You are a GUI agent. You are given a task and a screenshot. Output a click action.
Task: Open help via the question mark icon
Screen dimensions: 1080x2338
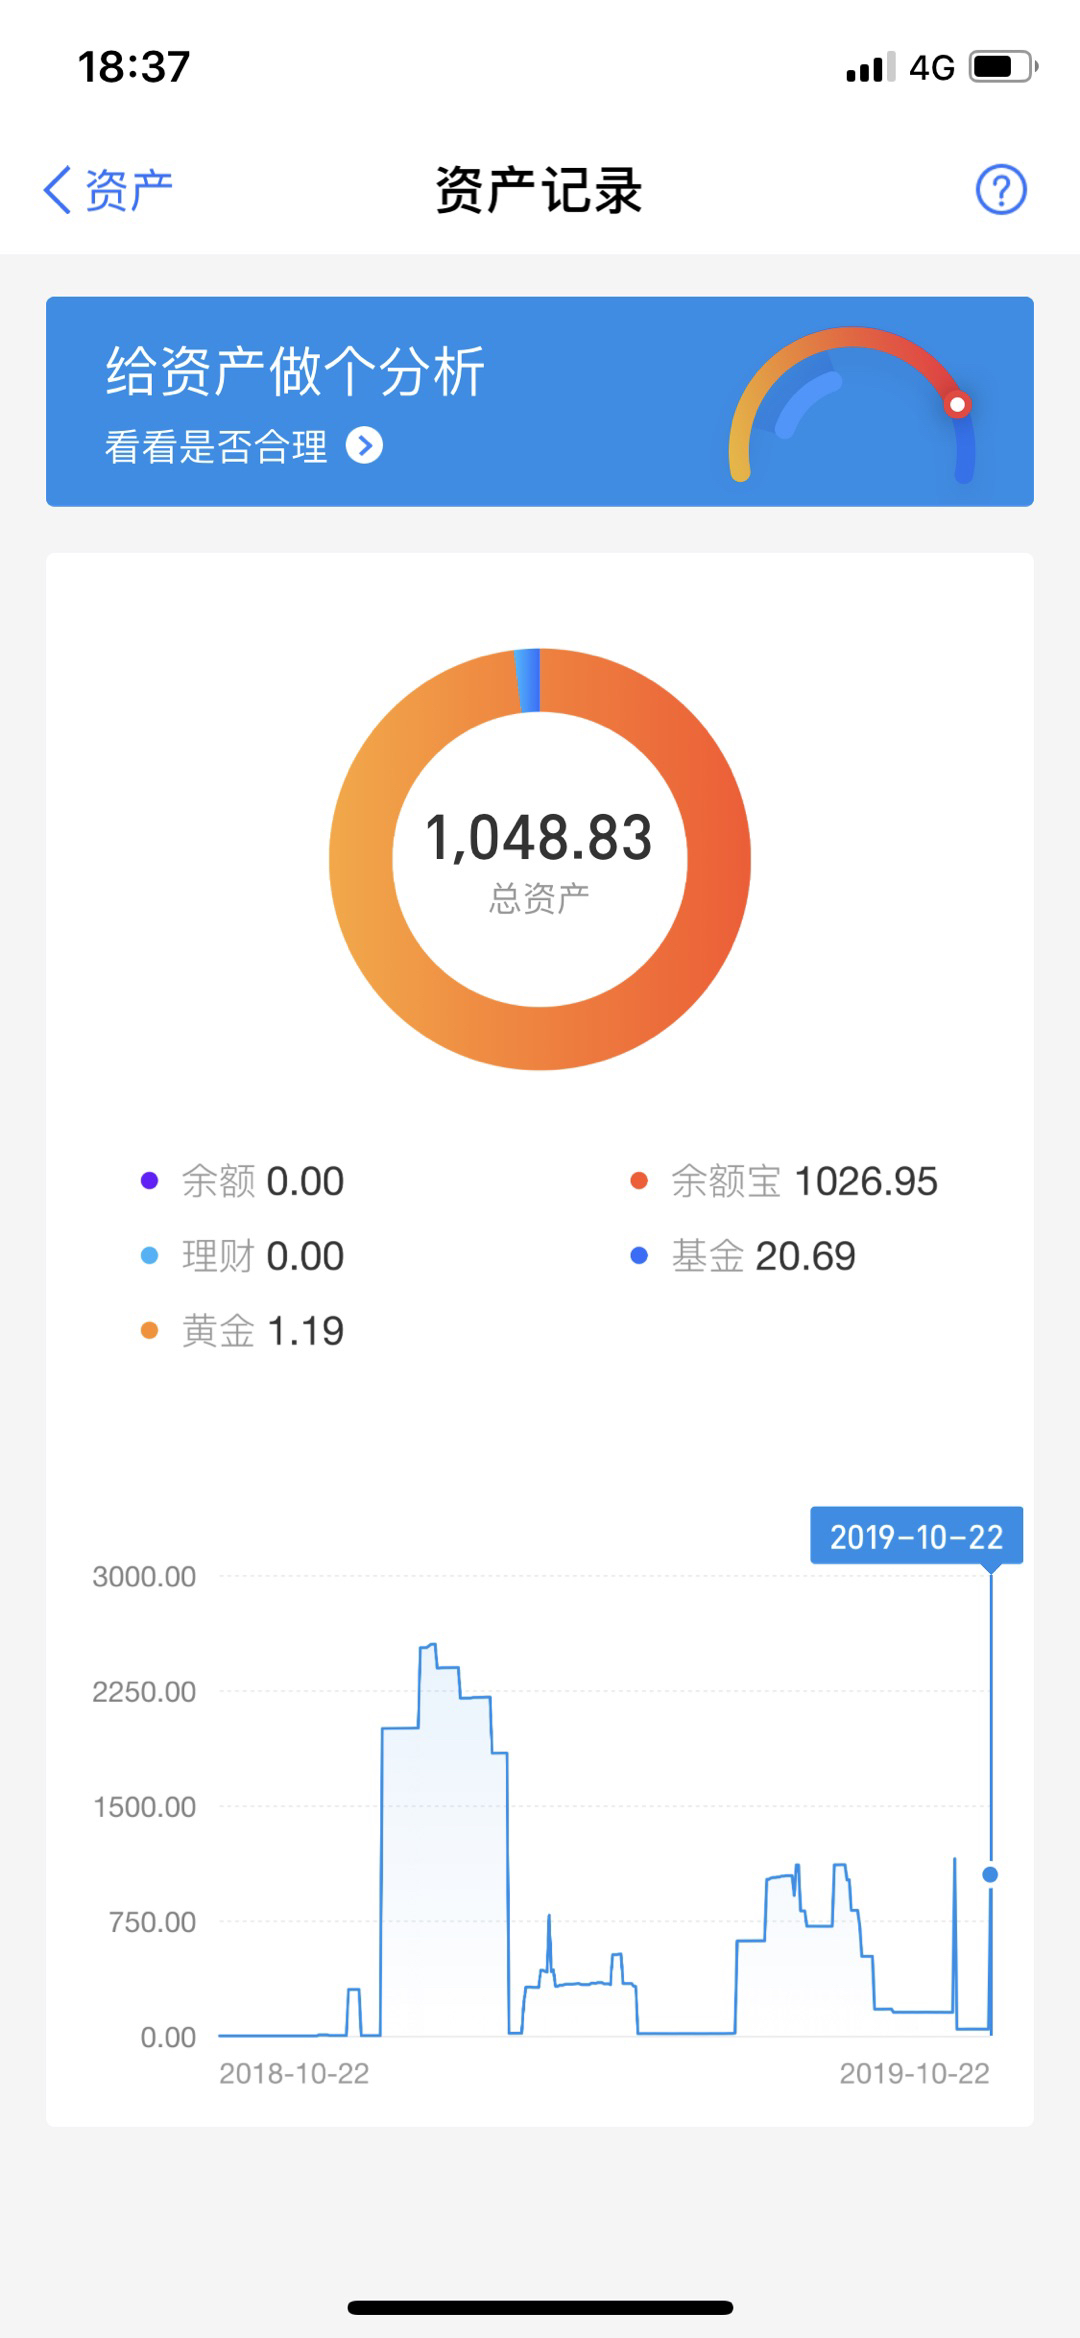tap(1000, 189)
